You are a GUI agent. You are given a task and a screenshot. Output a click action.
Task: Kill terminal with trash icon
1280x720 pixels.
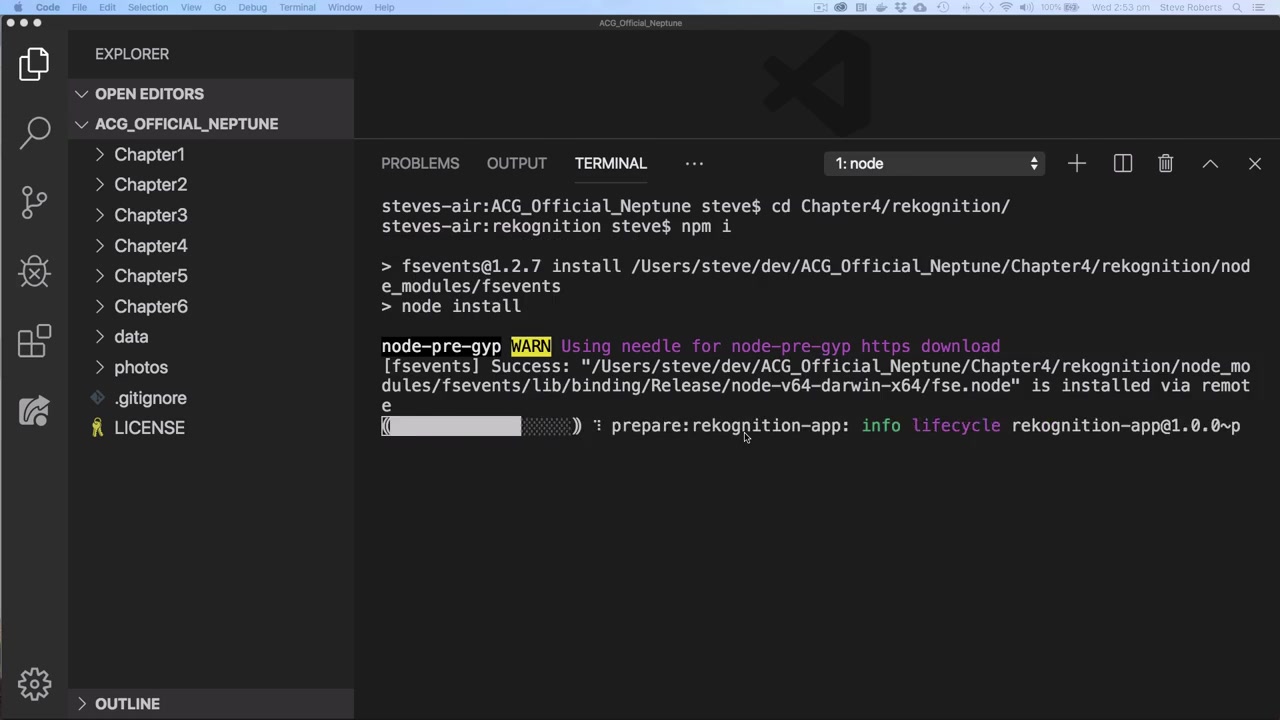pos(1165,163)
